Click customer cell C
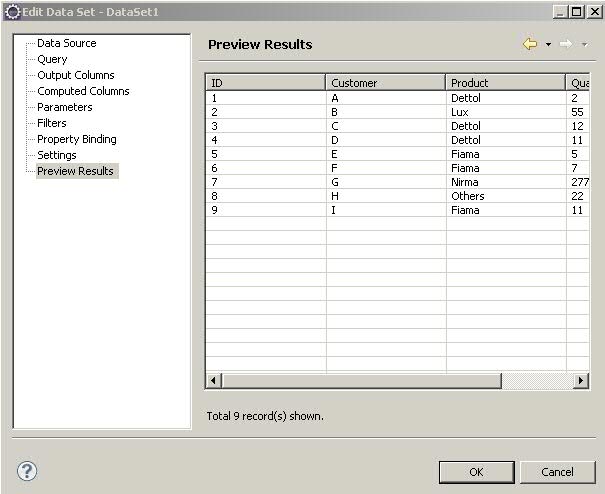This screenshot has height=494, width=605. (385, 126)
